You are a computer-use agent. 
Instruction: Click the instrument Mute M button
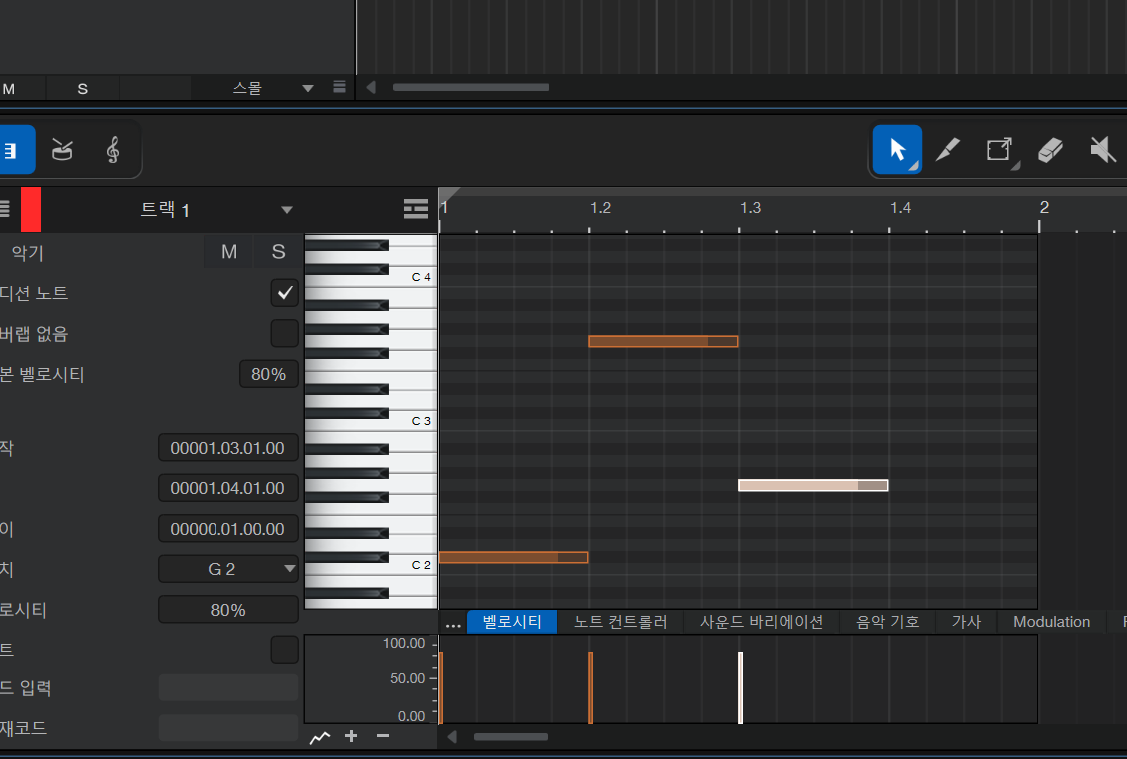click(229, 252)
